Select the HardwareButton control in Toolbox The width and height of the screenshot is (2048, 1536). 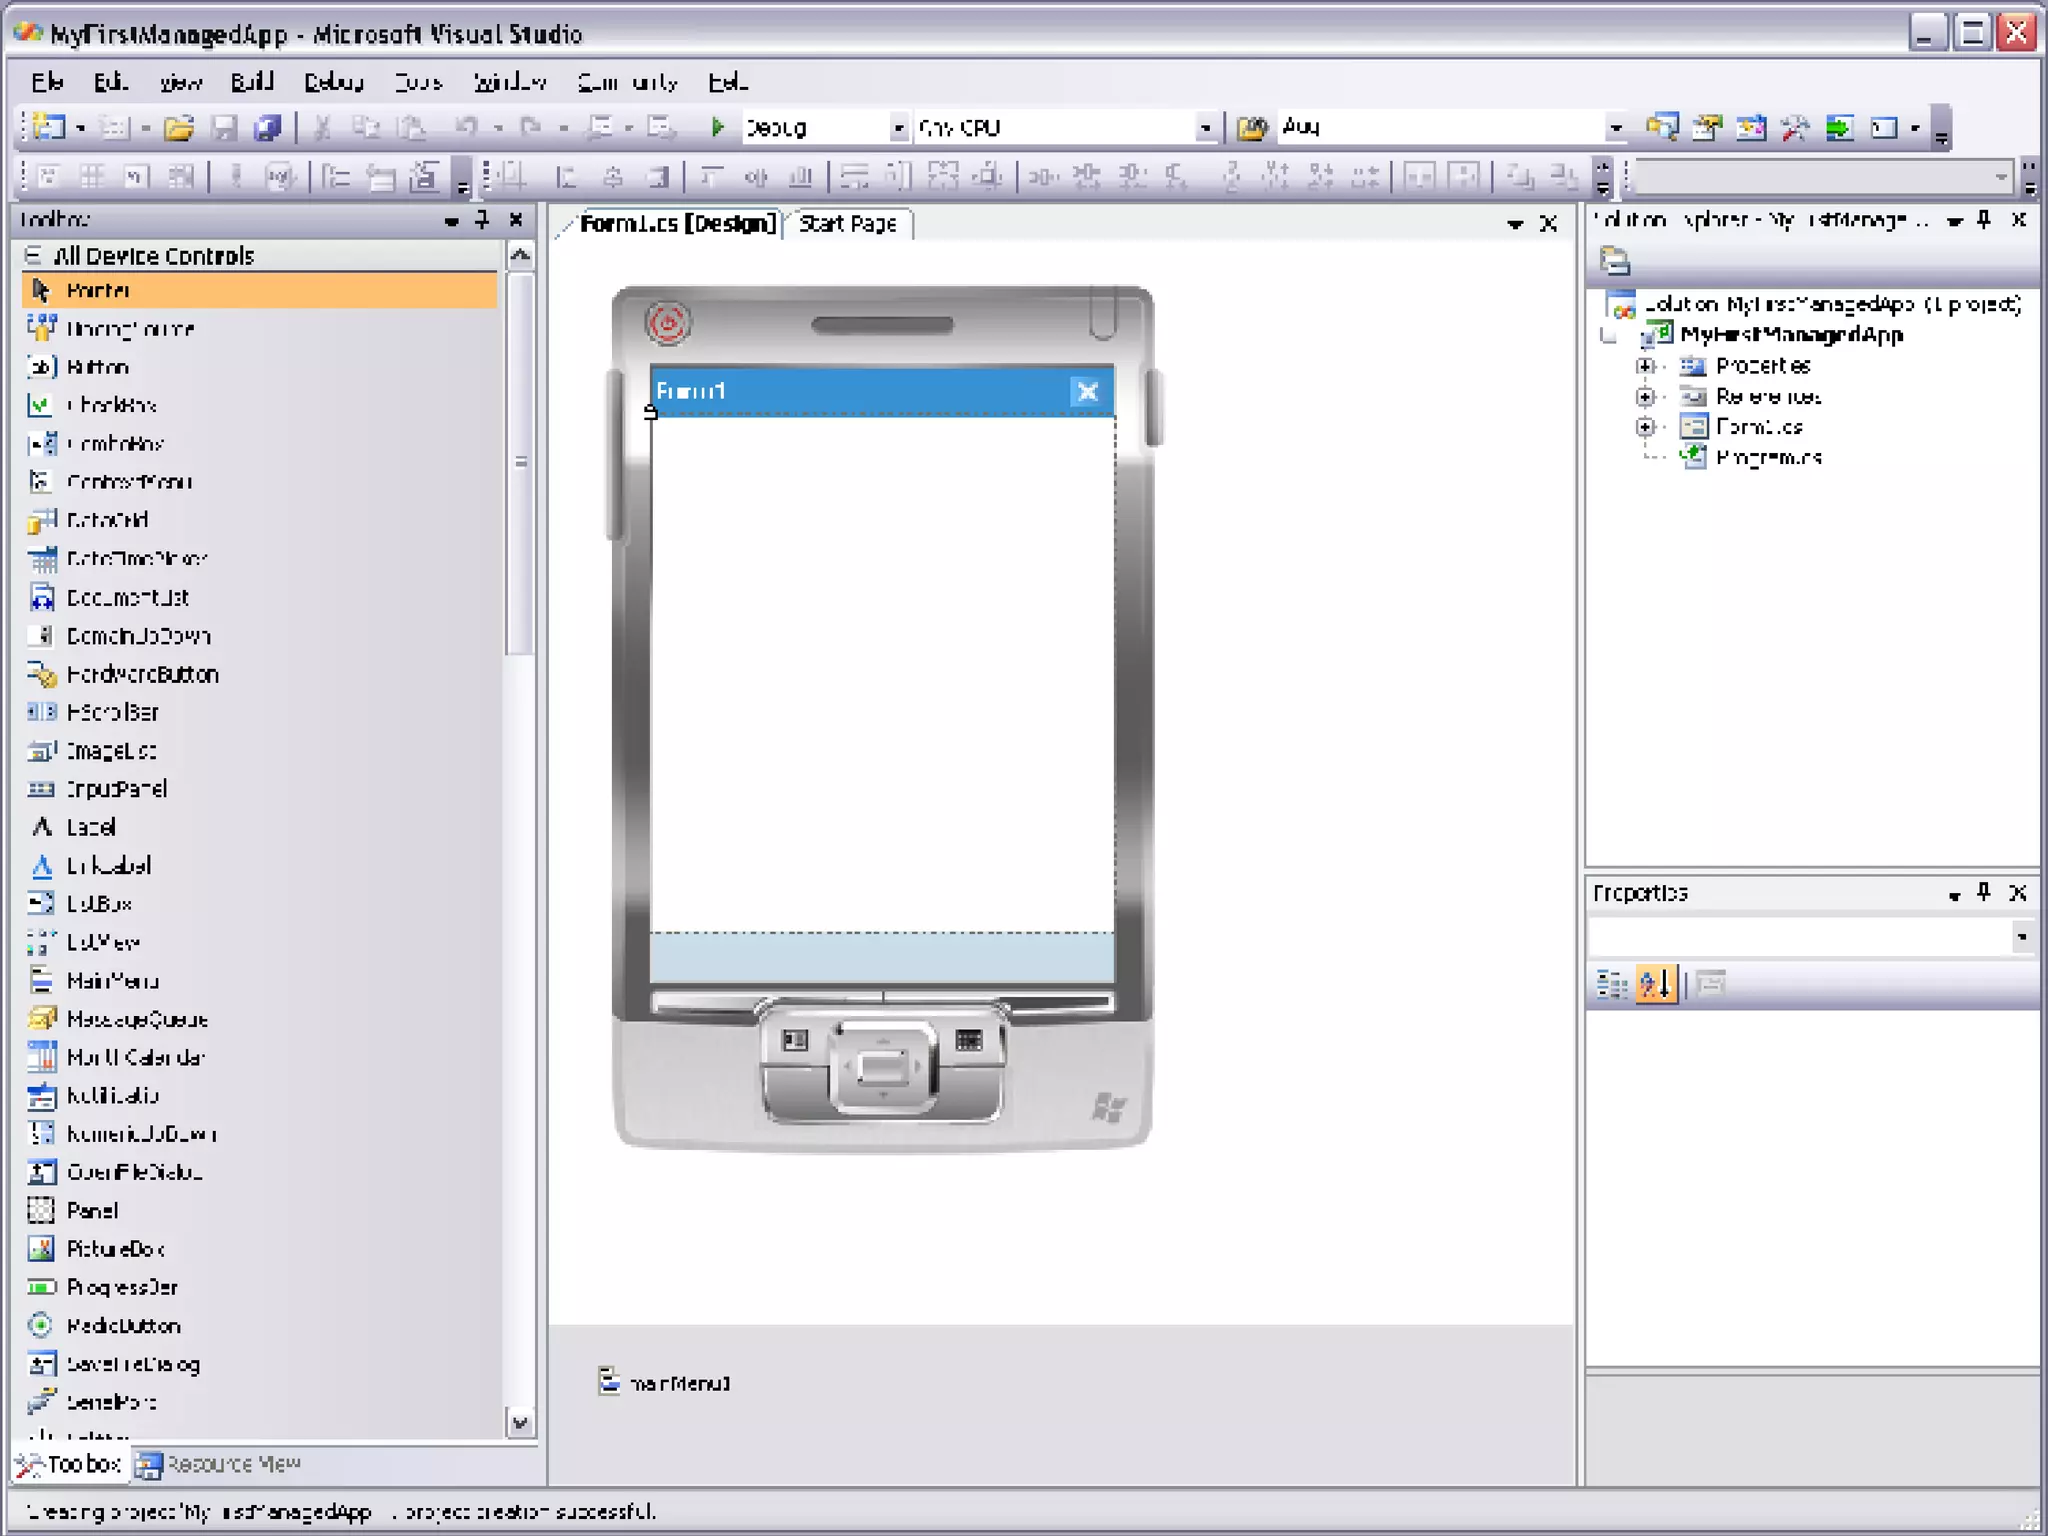click(259, 674)
